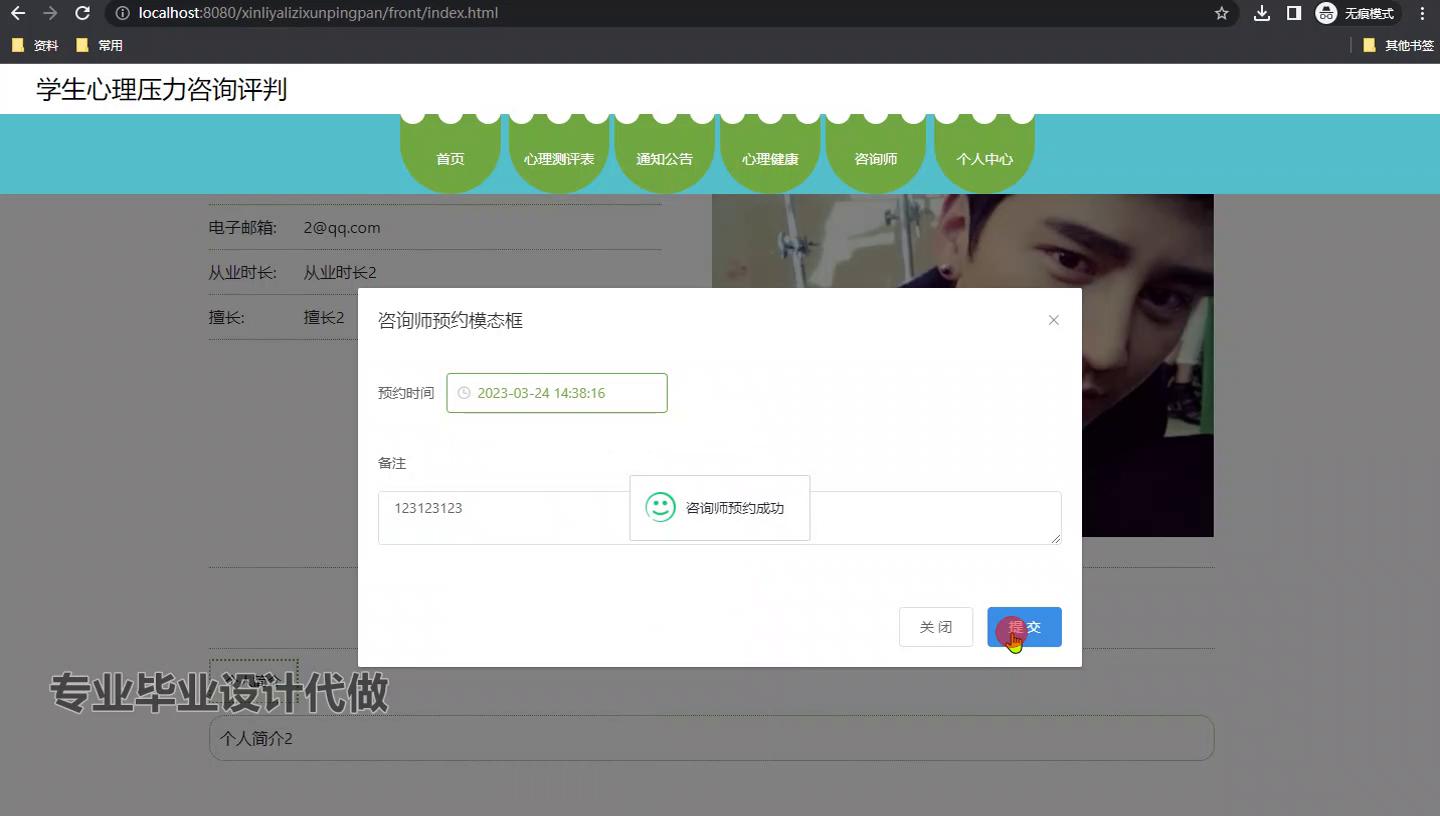Open the clock icon in 预约时间 field

(x=464, y=393)
